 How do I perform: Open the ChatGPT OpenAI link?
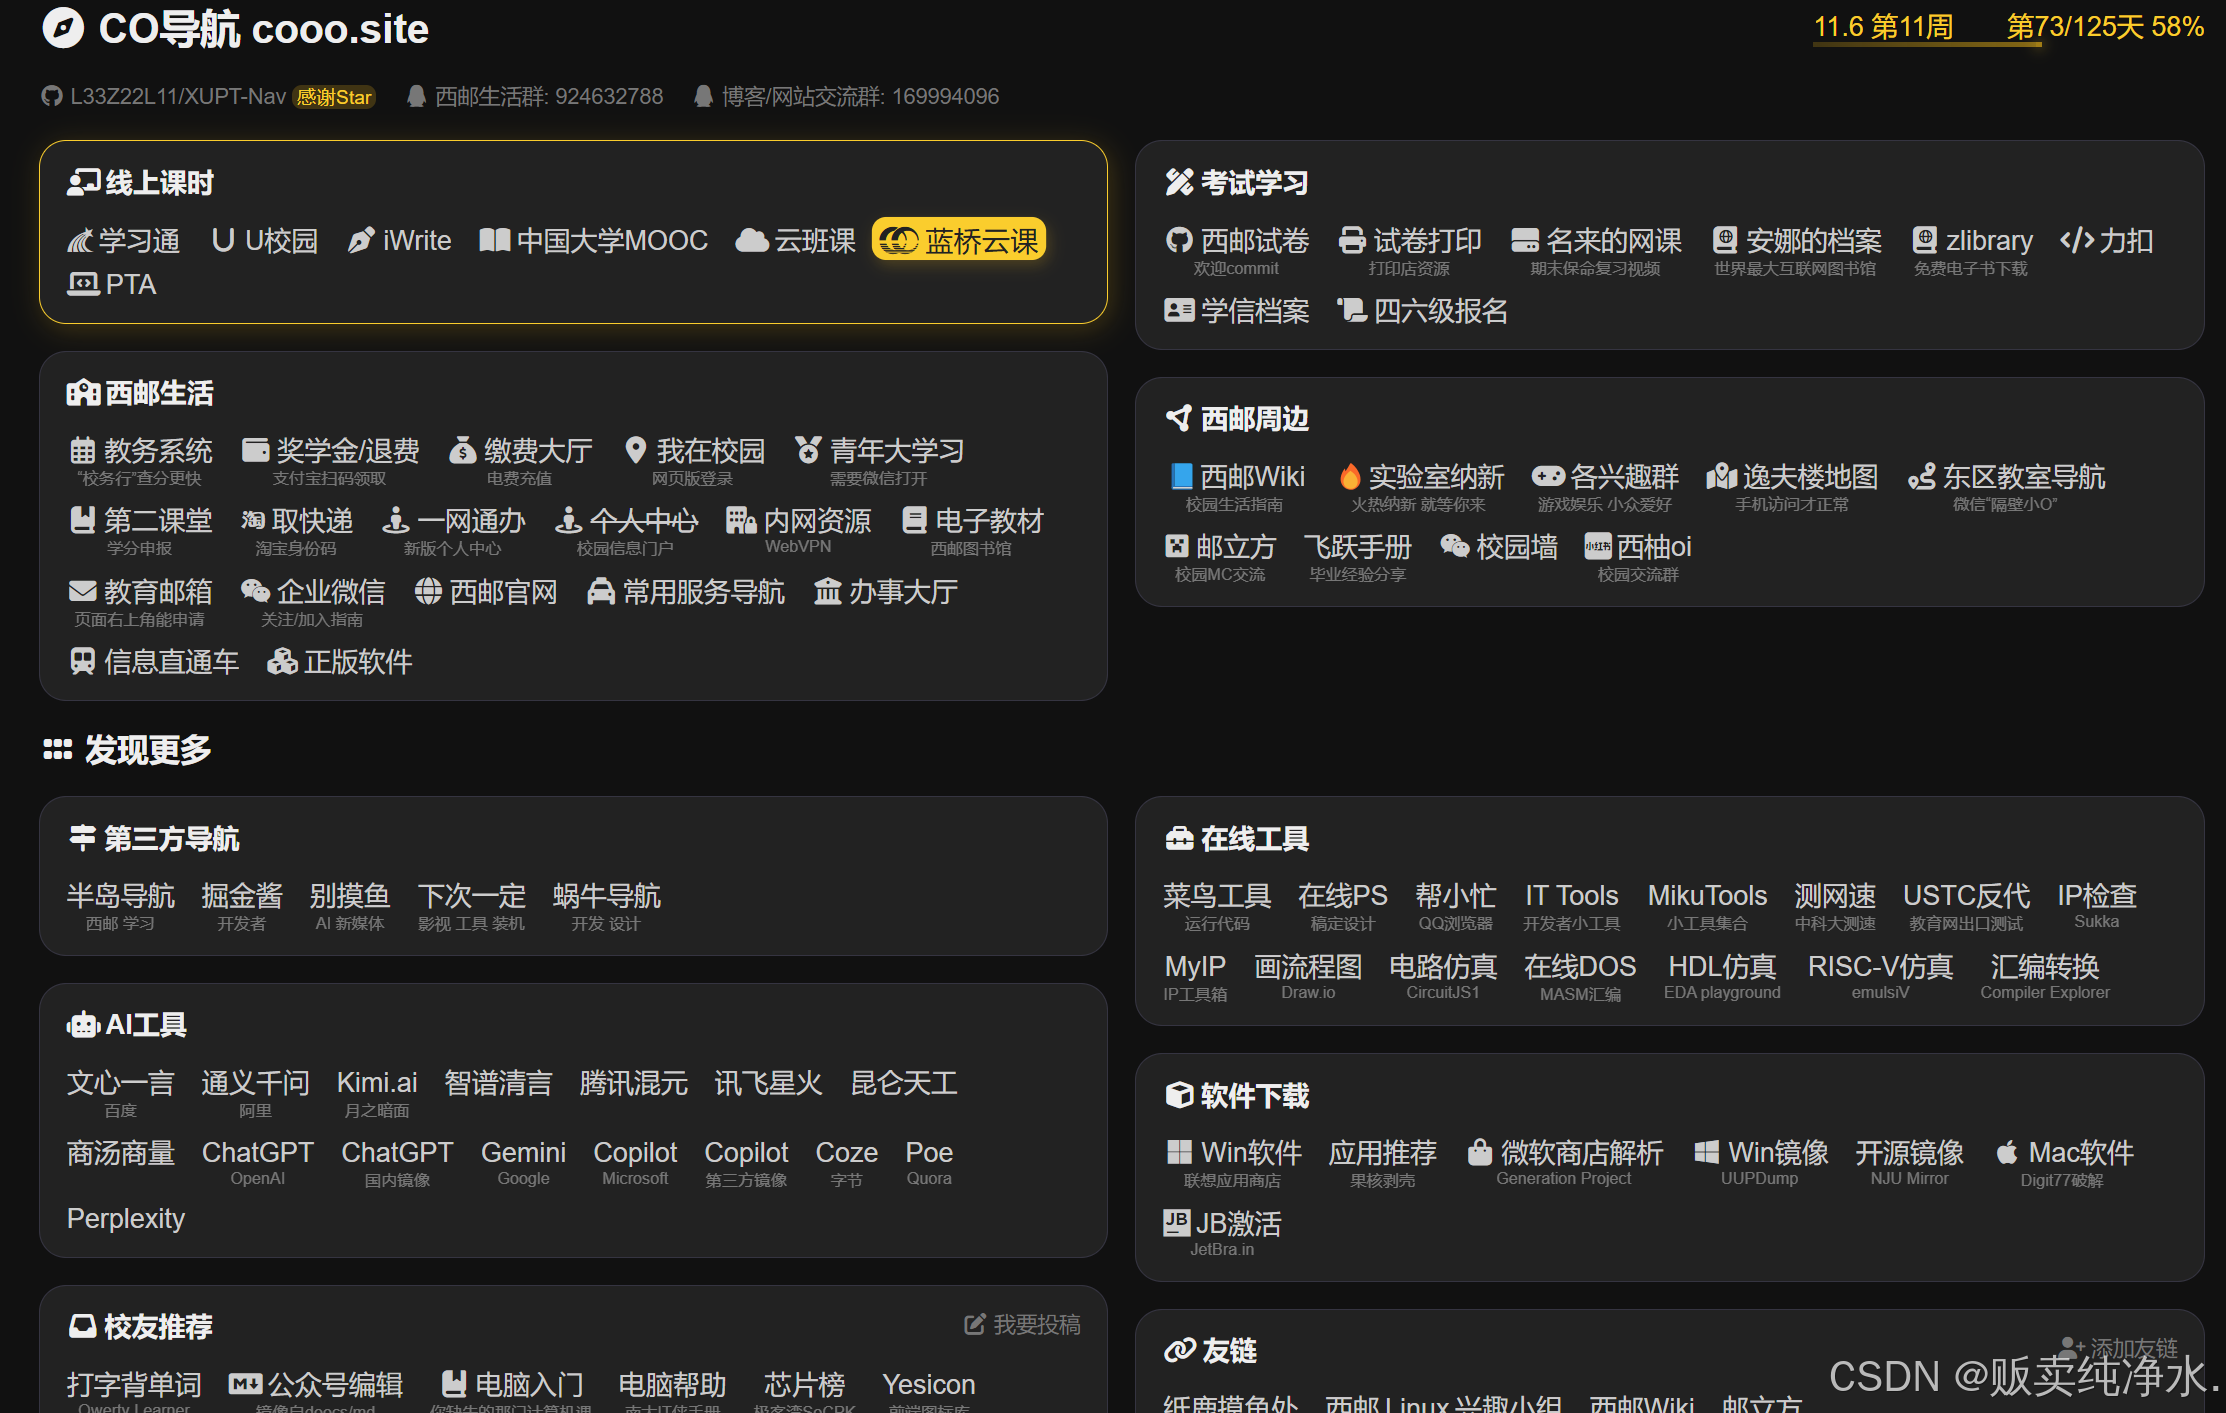click(x=257, y=1153)
